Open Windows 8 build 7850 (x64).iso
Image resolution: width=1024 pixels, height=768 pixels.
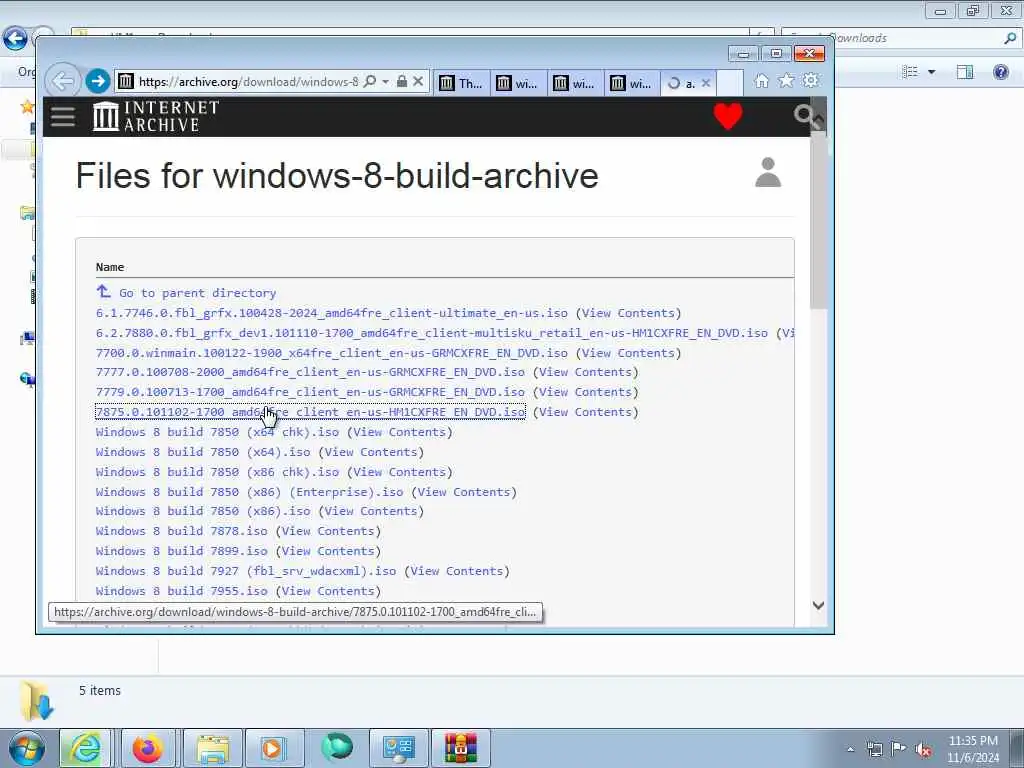point(203,452)
